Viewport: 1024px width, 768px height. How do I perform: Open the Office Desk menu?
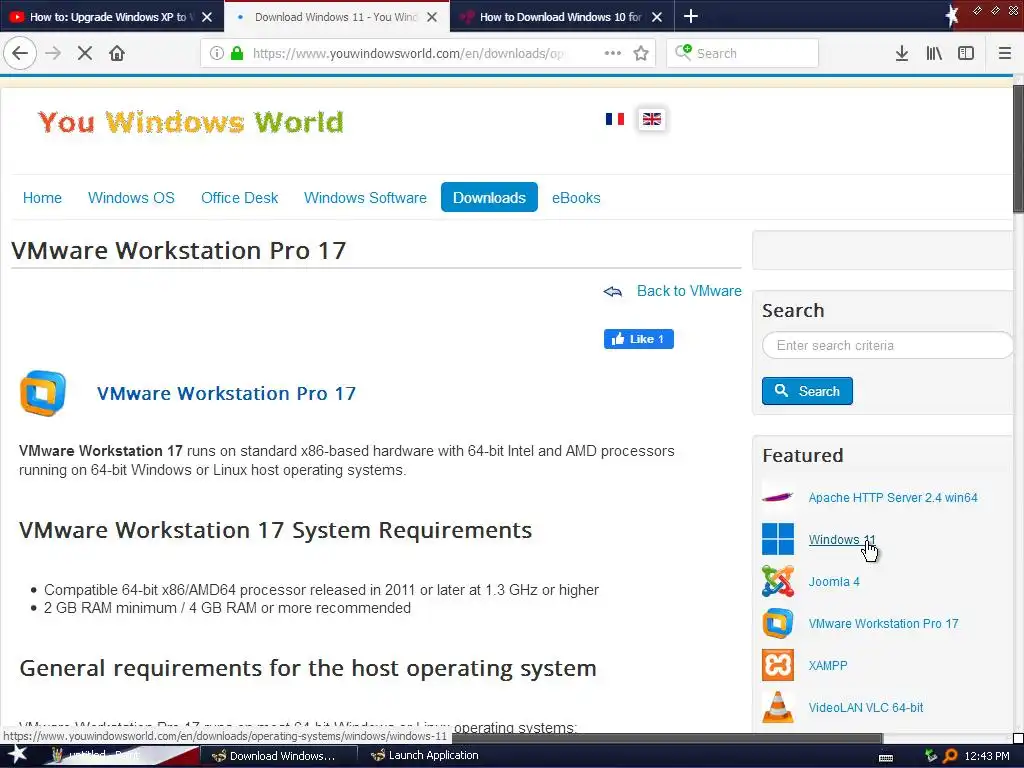[x=240, y=198]
